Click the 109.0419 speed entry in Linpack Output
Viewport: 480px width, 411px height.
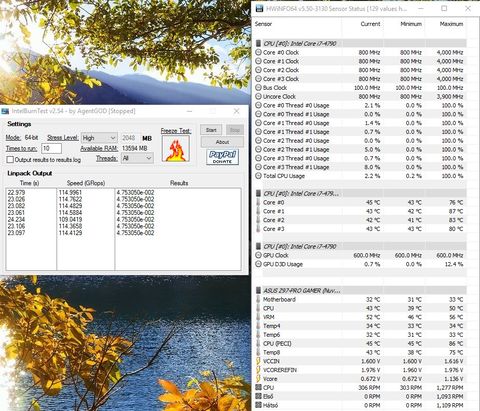[x=70, y=219]
